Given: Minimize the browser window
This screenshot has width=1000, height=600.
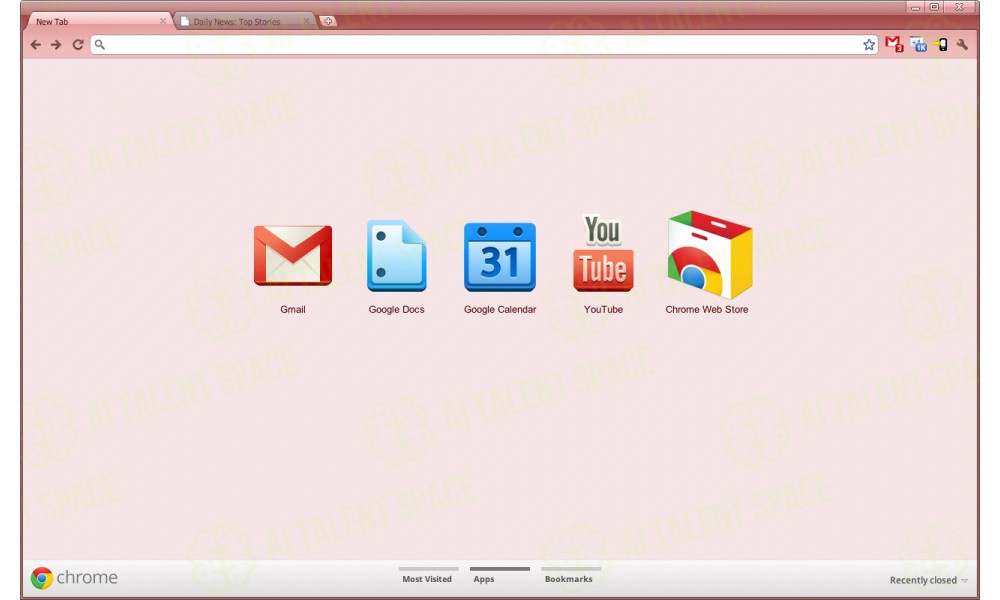Looking at the screenshot, I should coord(915,7).
